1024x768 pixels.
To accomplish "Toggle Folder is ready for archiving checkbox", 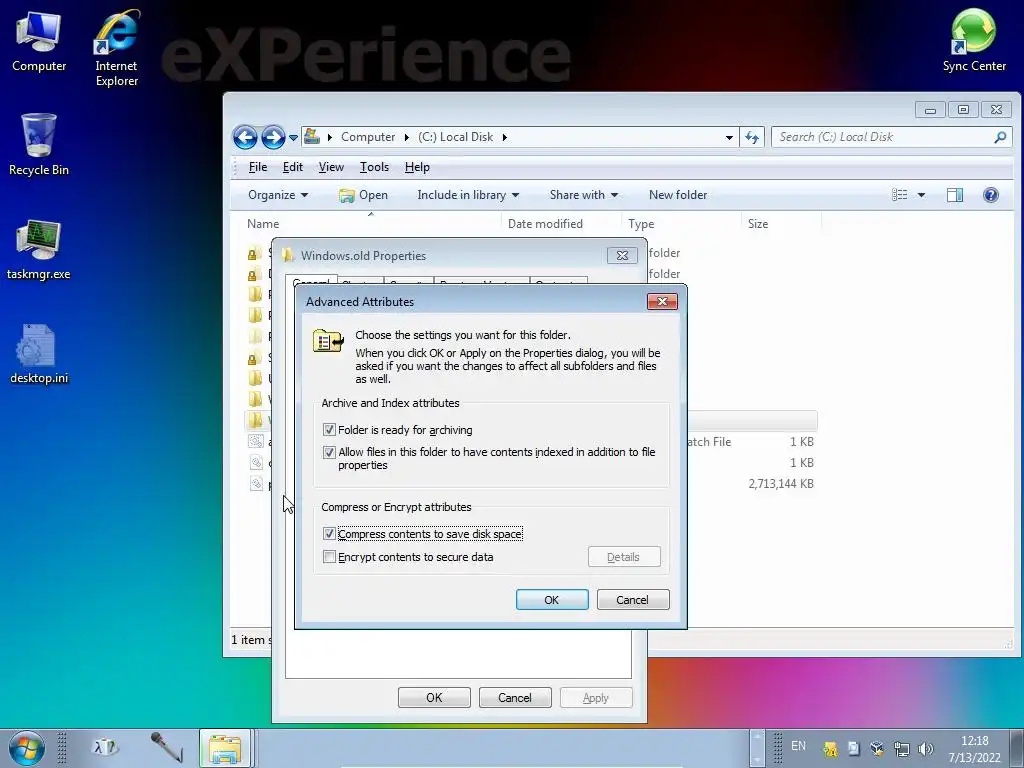I will [x=329, y=430].
